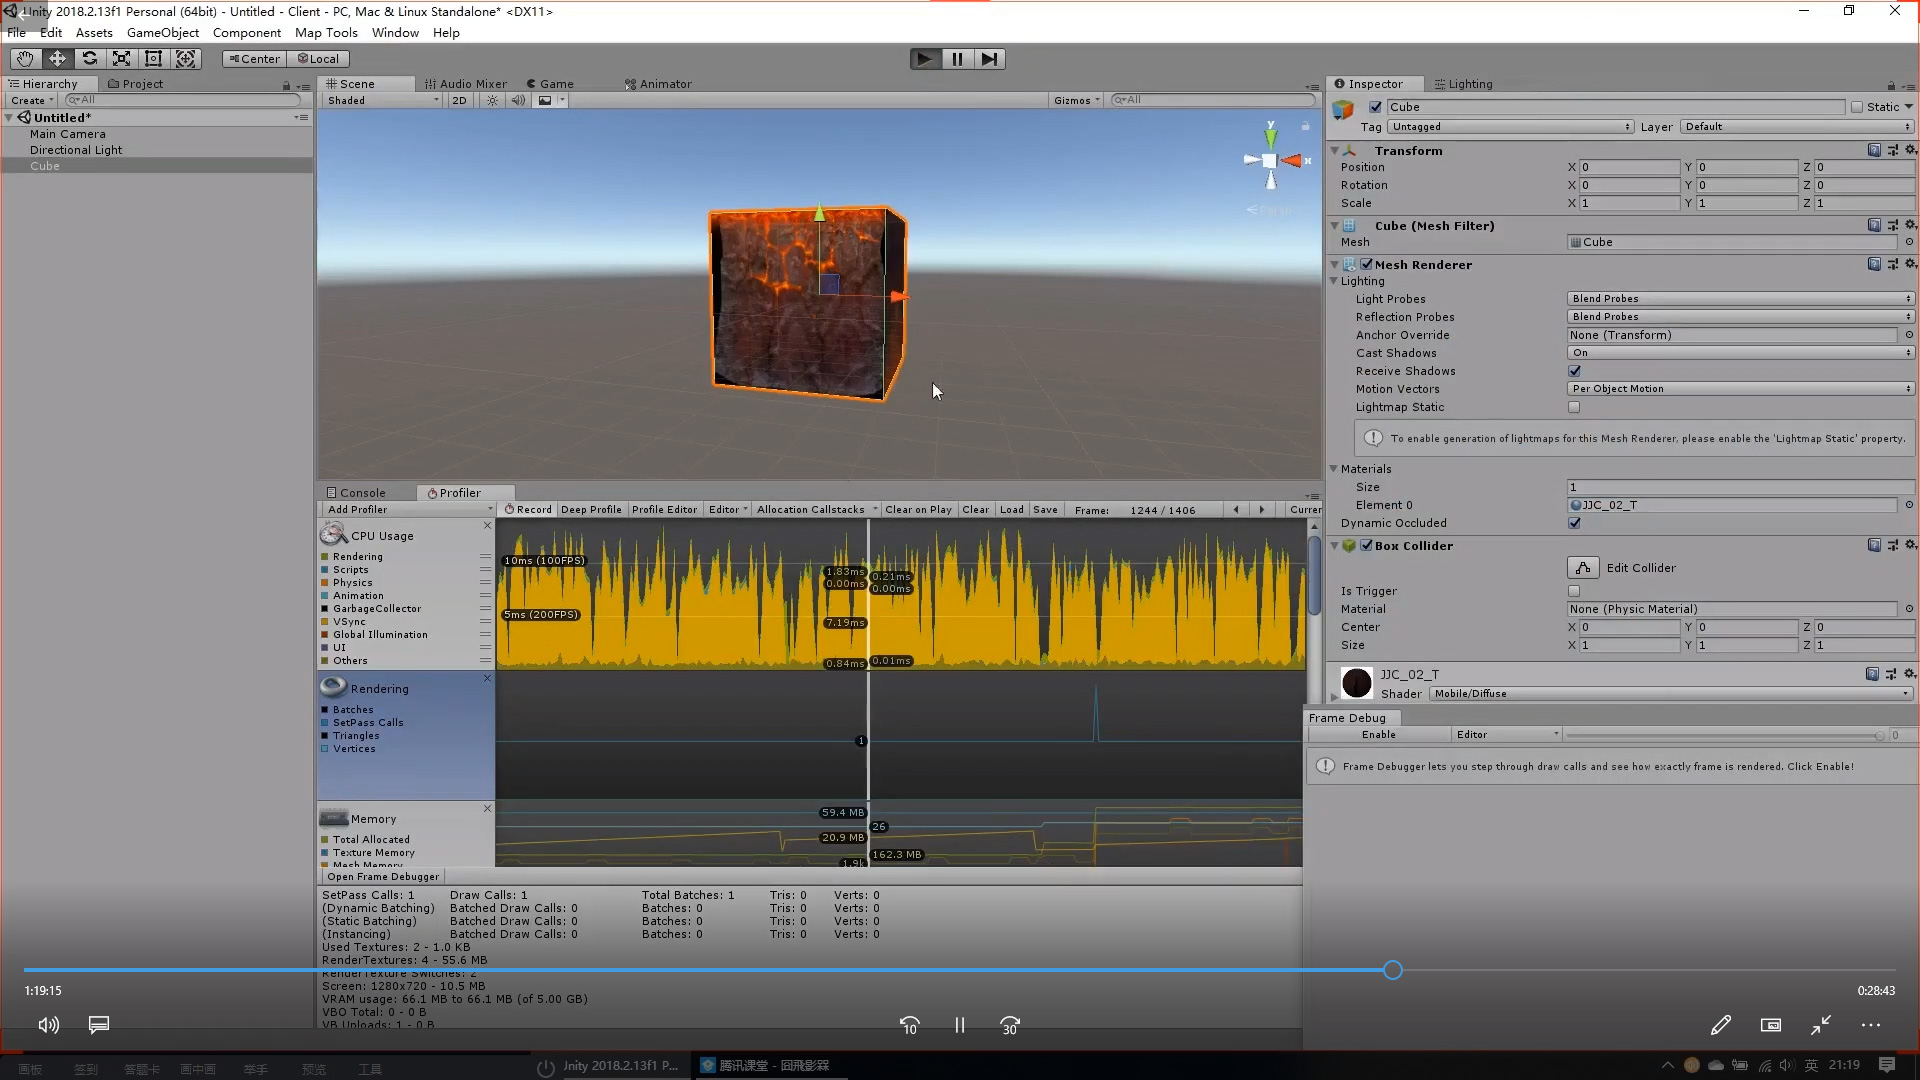Image resolution: width=1920 pixels, height=1080 pixels.
Task: Click the video progress slider handle
Action: pos(1392,970)
